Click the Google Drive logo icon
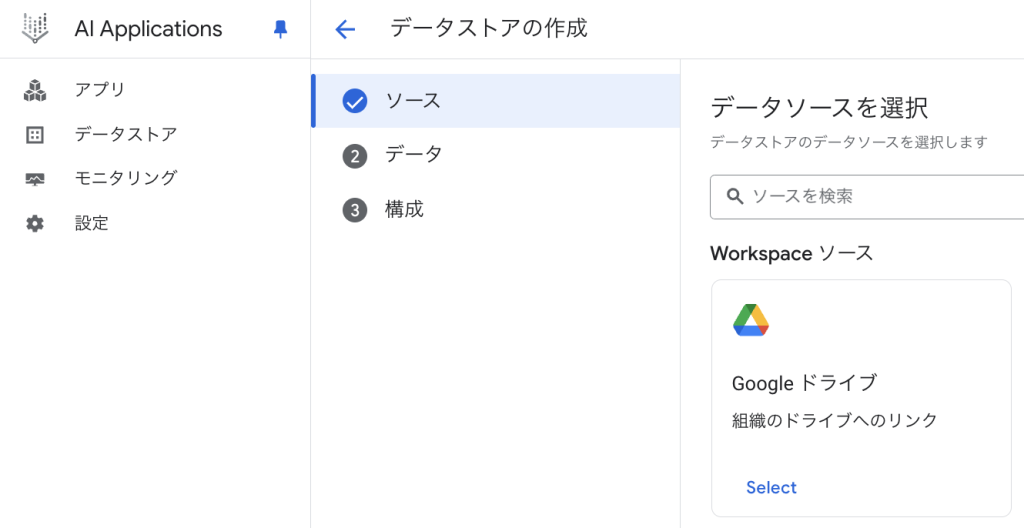Image resolution: width=1024 pixels, height=528 pixels. click(750, 319)
